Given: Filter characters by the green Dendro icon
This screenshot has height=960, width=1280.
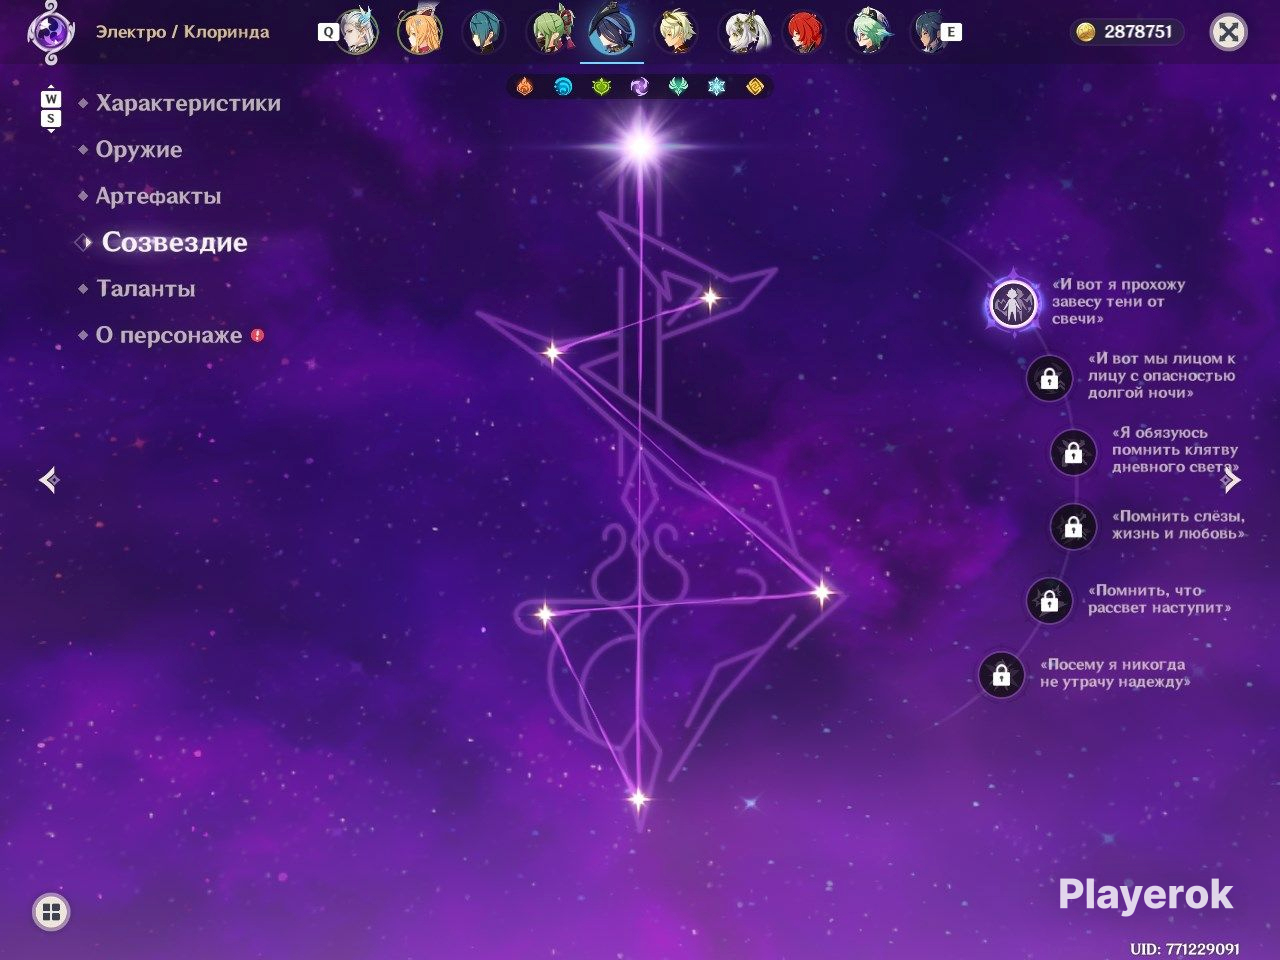Looking at the screenshot, I should pos(601,87).
